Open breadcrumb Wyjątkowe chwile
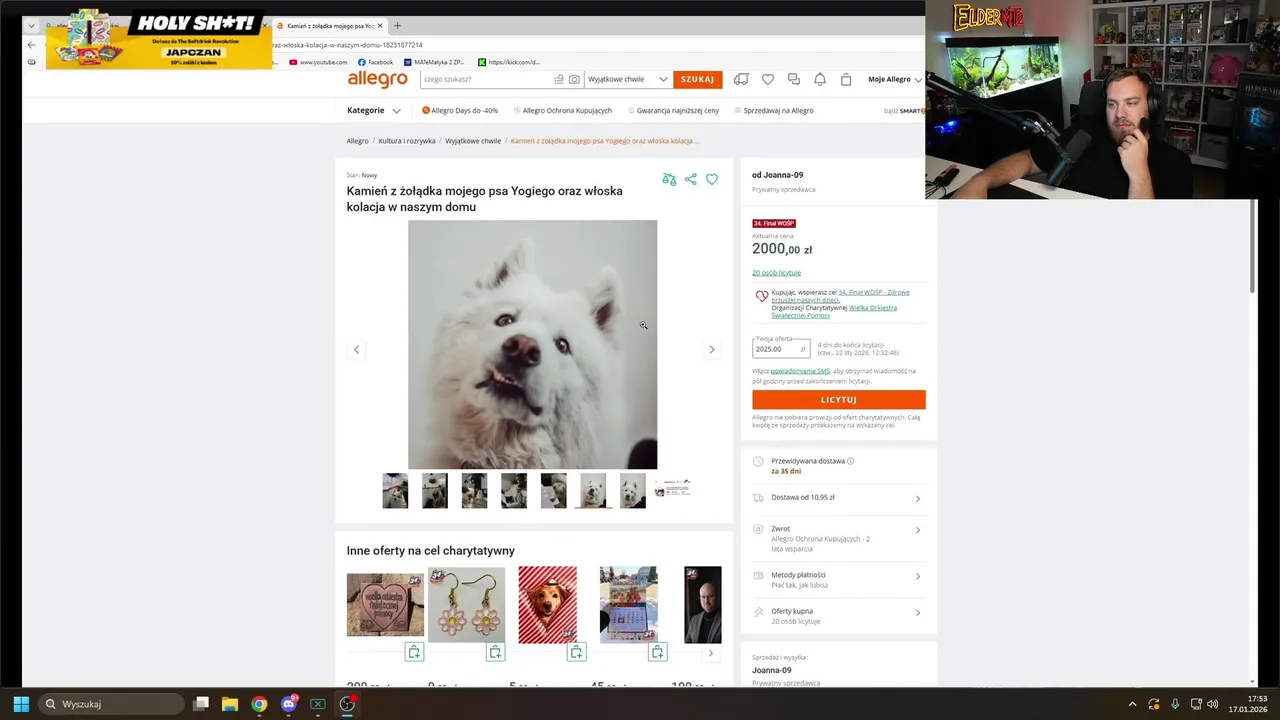Image resolution: width=1280 pixels, height=720 pixels. (473, 141)
